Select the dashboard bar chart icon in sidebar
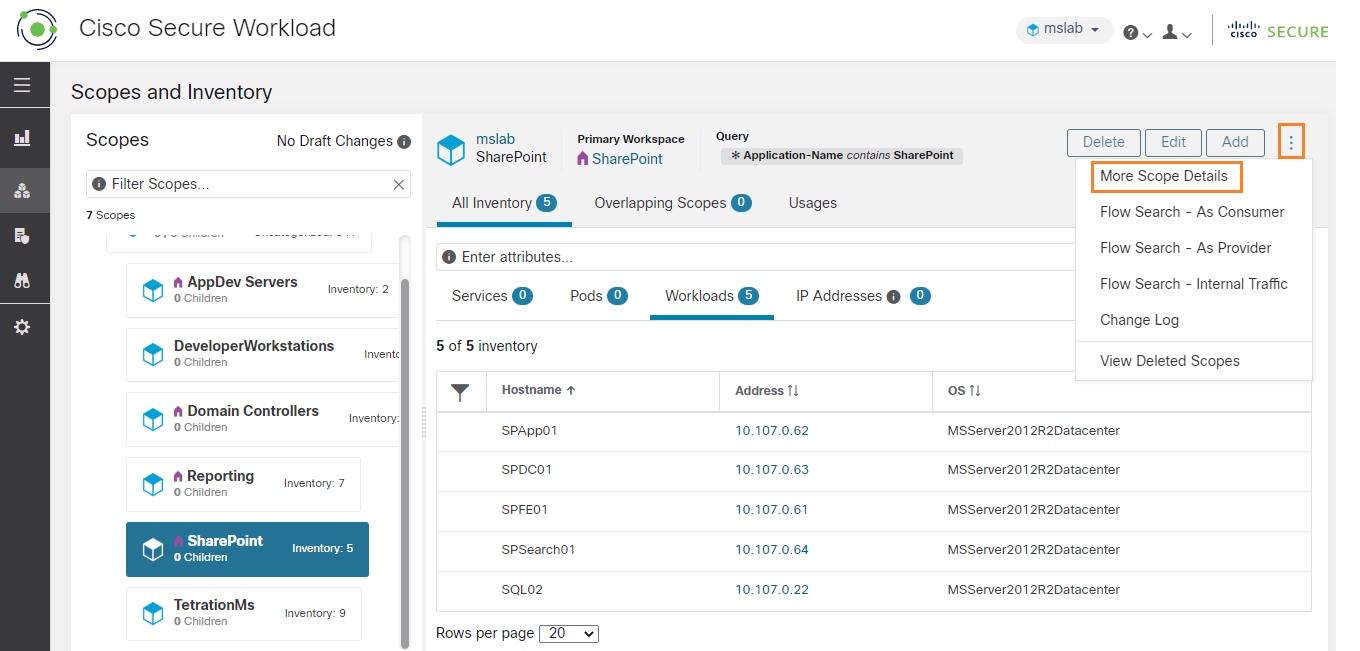 pos(24,136)
